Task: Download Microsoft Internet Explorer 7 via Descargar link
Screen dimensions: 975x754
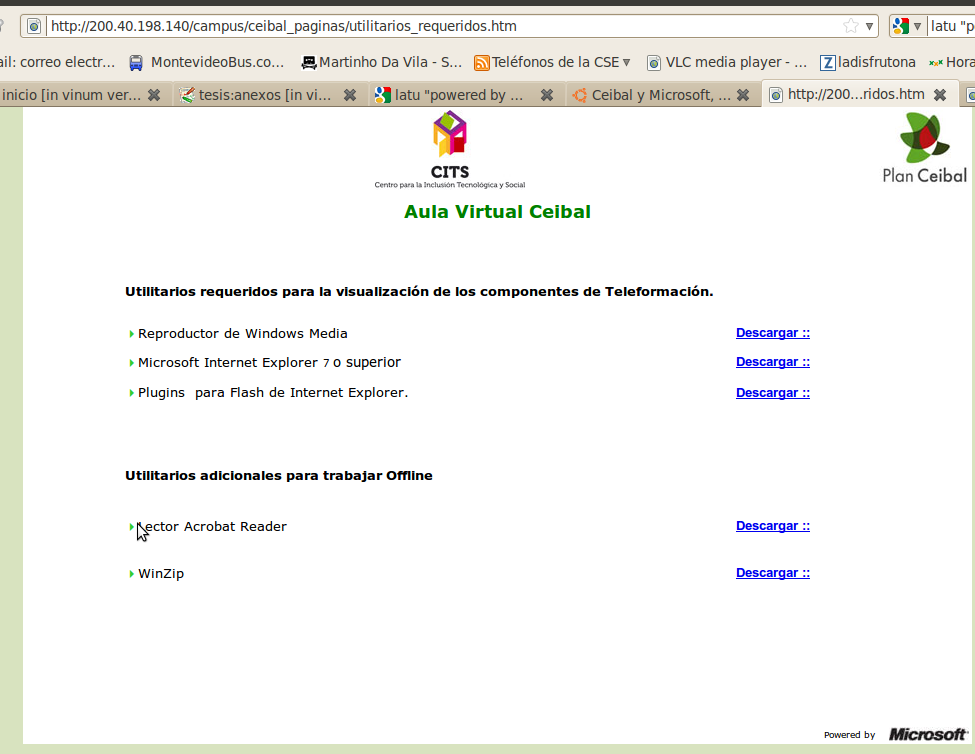Action: pos(772,362)
